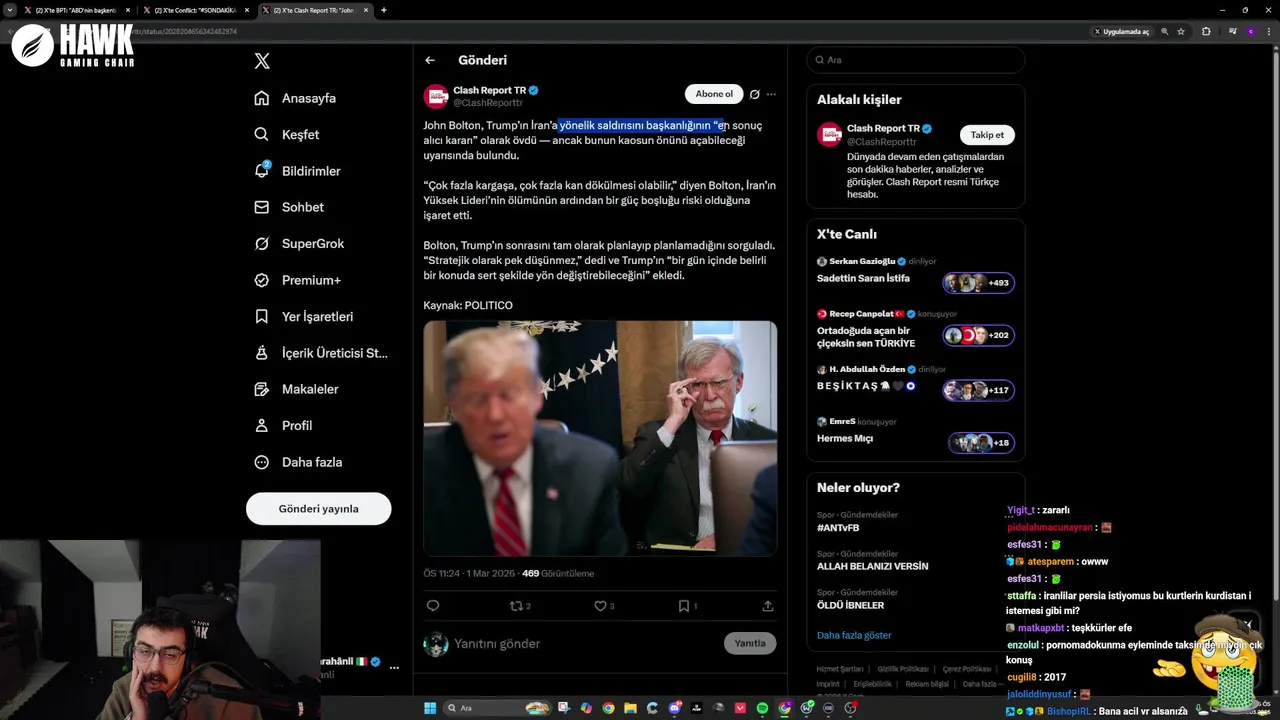The width and height of the screenshot is (1280, 720).
Task: Click browser profile avatar icon
Action: tap(1251, 31)
